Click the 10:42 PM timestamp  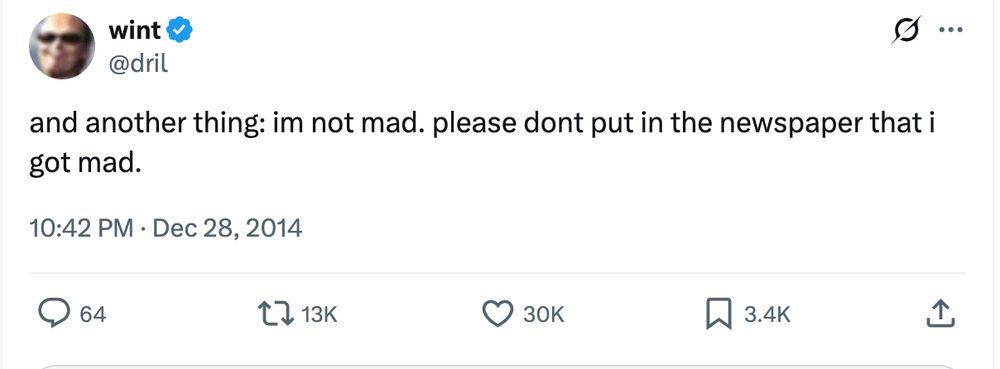coord(81,228)
